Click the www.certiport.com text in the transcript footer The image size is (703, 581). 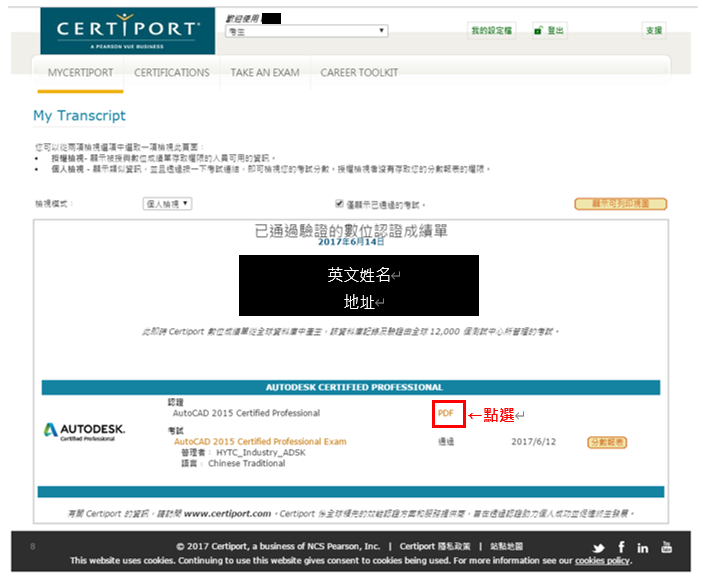click(x=227, y=513)
